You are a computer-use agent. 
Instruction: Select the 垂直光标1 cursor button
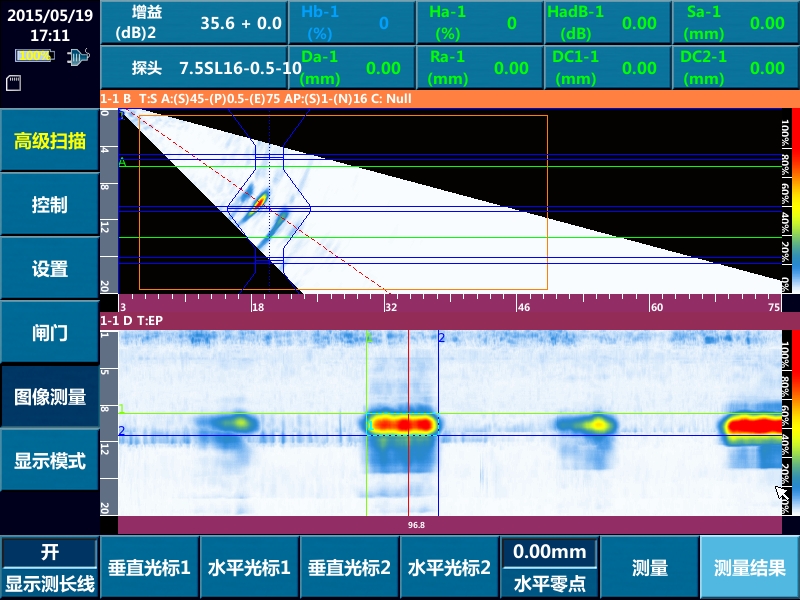pyautogui.click(x=149, y=568)
